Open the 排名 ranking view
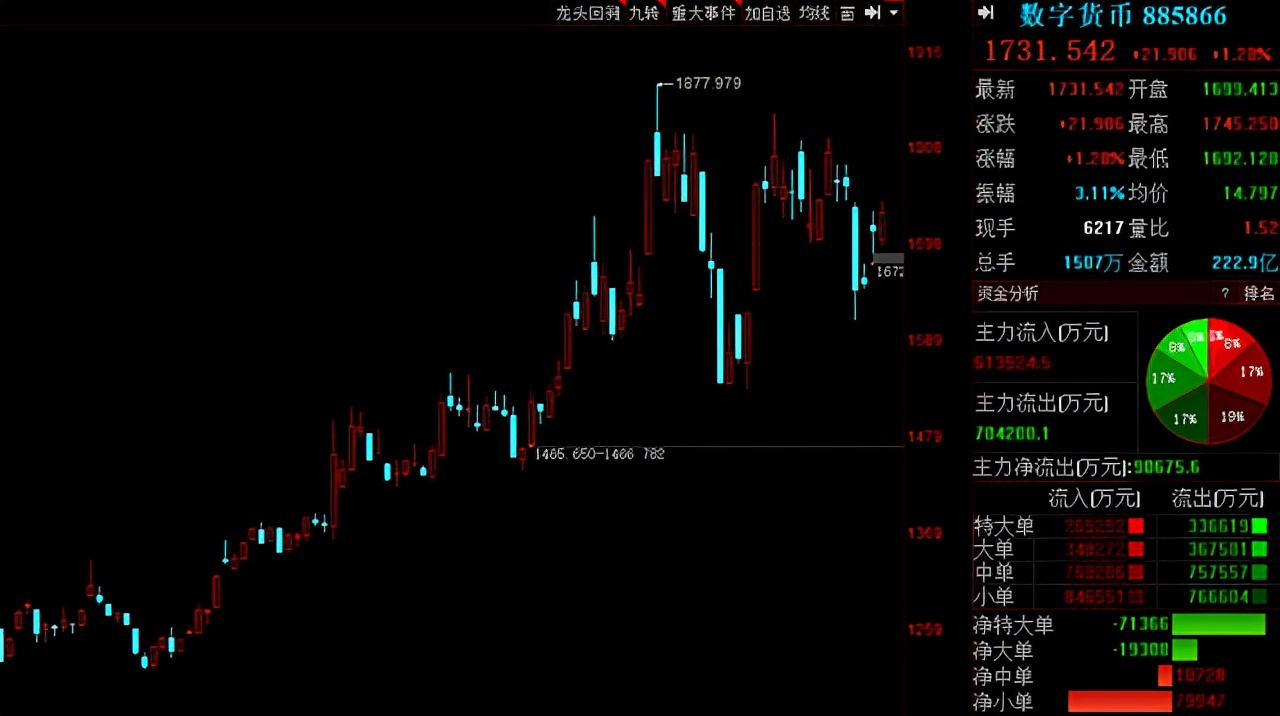The height and width of the screenshot is (716, 1280). point(1259,294)
